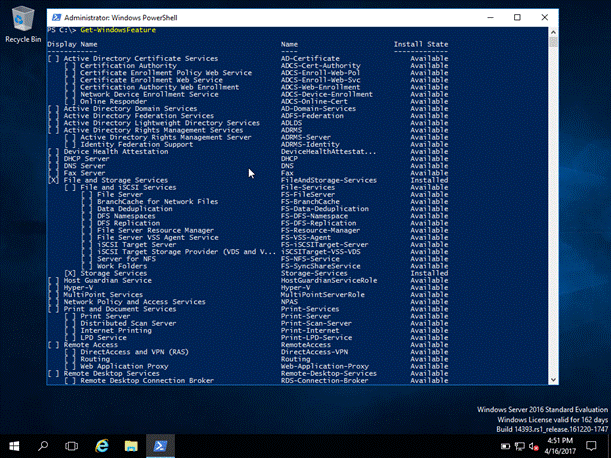Click 'Certification Authority Web Enrollment' text
This screenshot has width=611, height=458.
pyautogui.click(x=160, y=87)
